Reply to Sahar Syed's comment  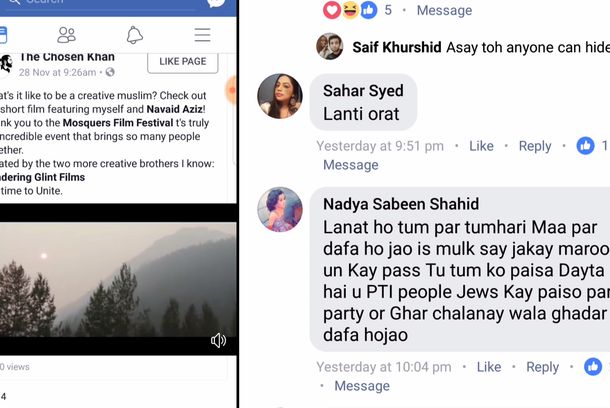[x=535, y=146]
